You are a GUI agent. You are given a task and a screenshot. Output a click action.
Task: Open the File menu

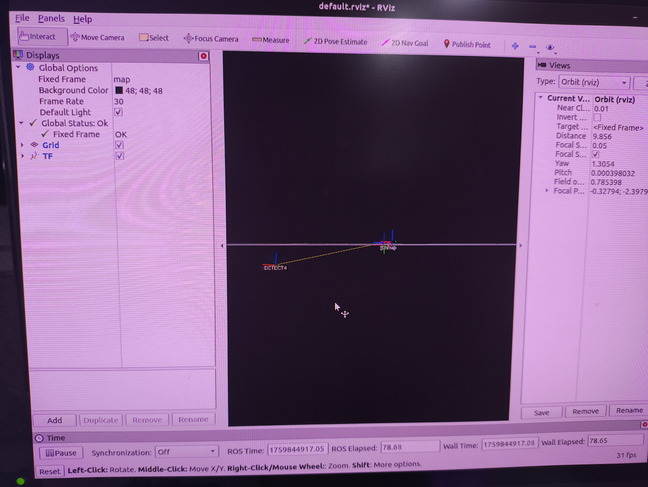22,18
